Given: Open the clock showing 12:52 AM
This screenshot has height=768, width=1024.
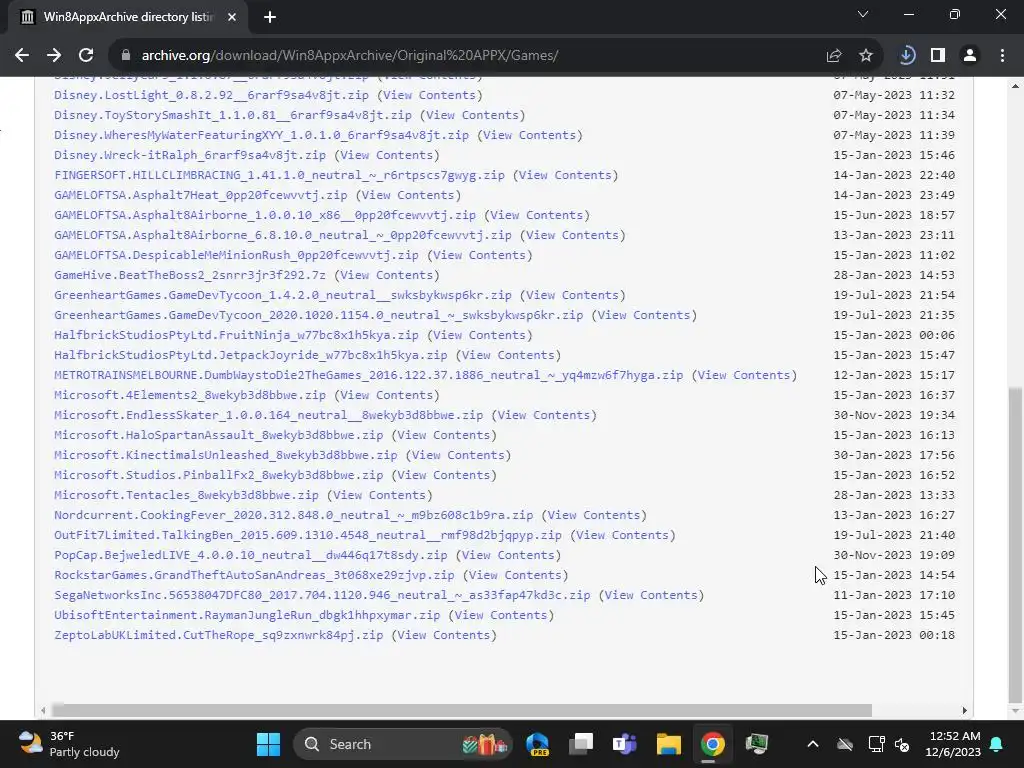Looking at the screenshot, I should pyautogui.click(x=953, y=744).
